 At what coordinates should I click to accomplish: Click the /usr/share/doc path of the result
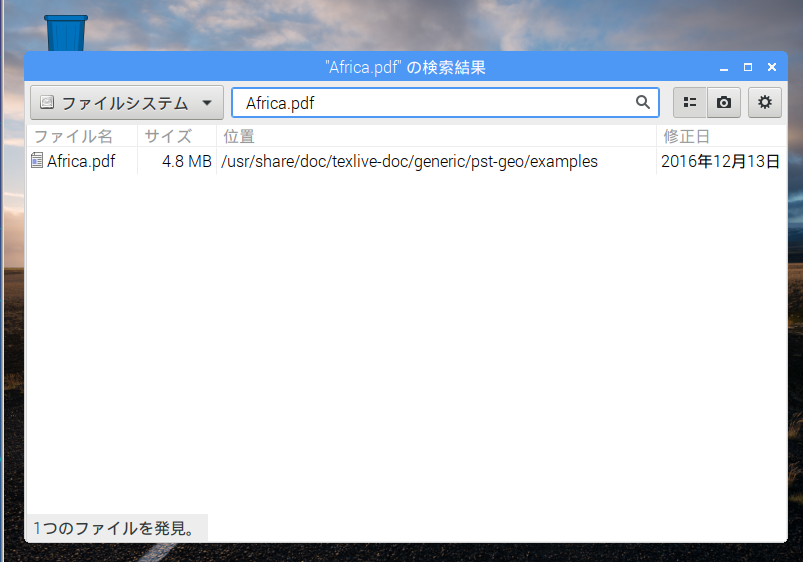coord(409,161)
